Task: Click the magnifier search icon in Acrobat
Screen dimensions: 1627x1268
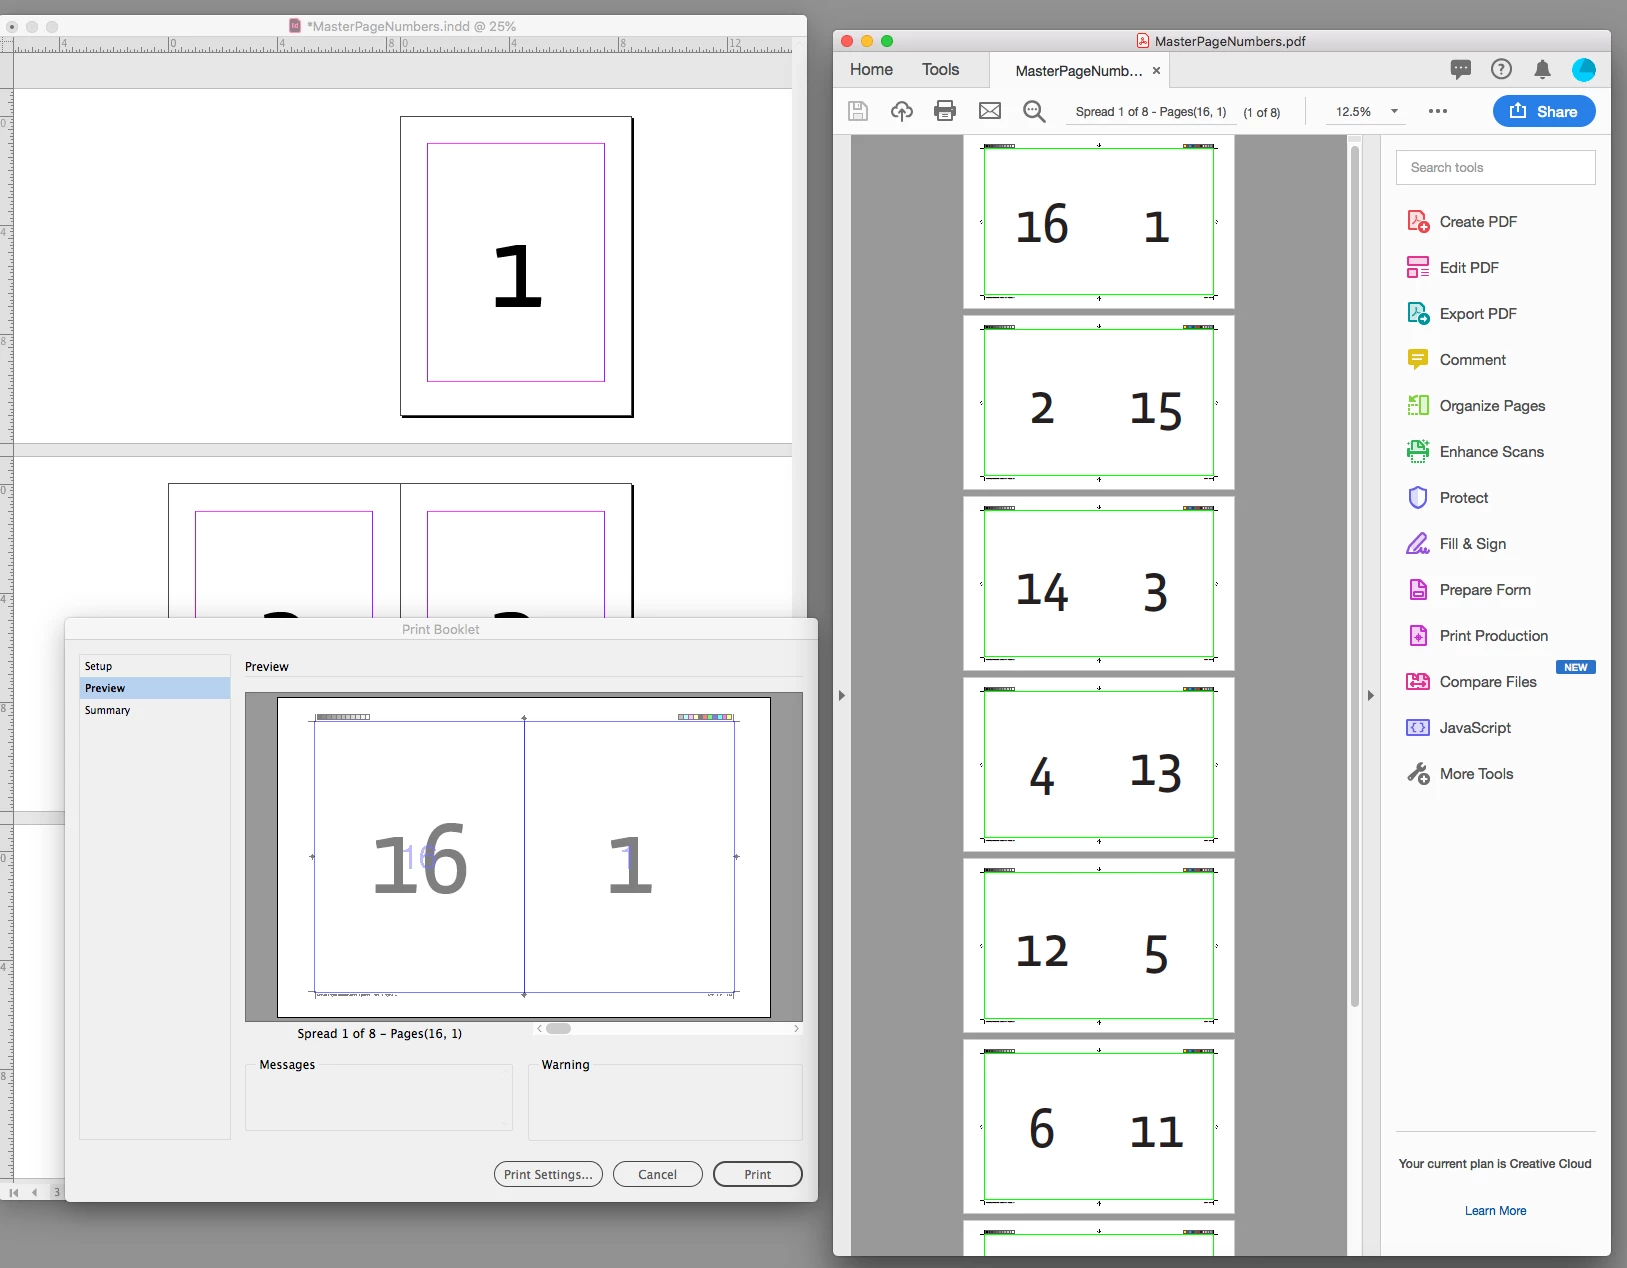Action: click(x=1035, y=111)
